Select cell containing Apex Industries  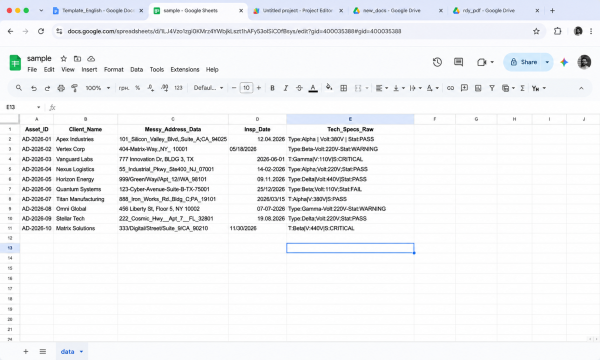pos(85,139)
